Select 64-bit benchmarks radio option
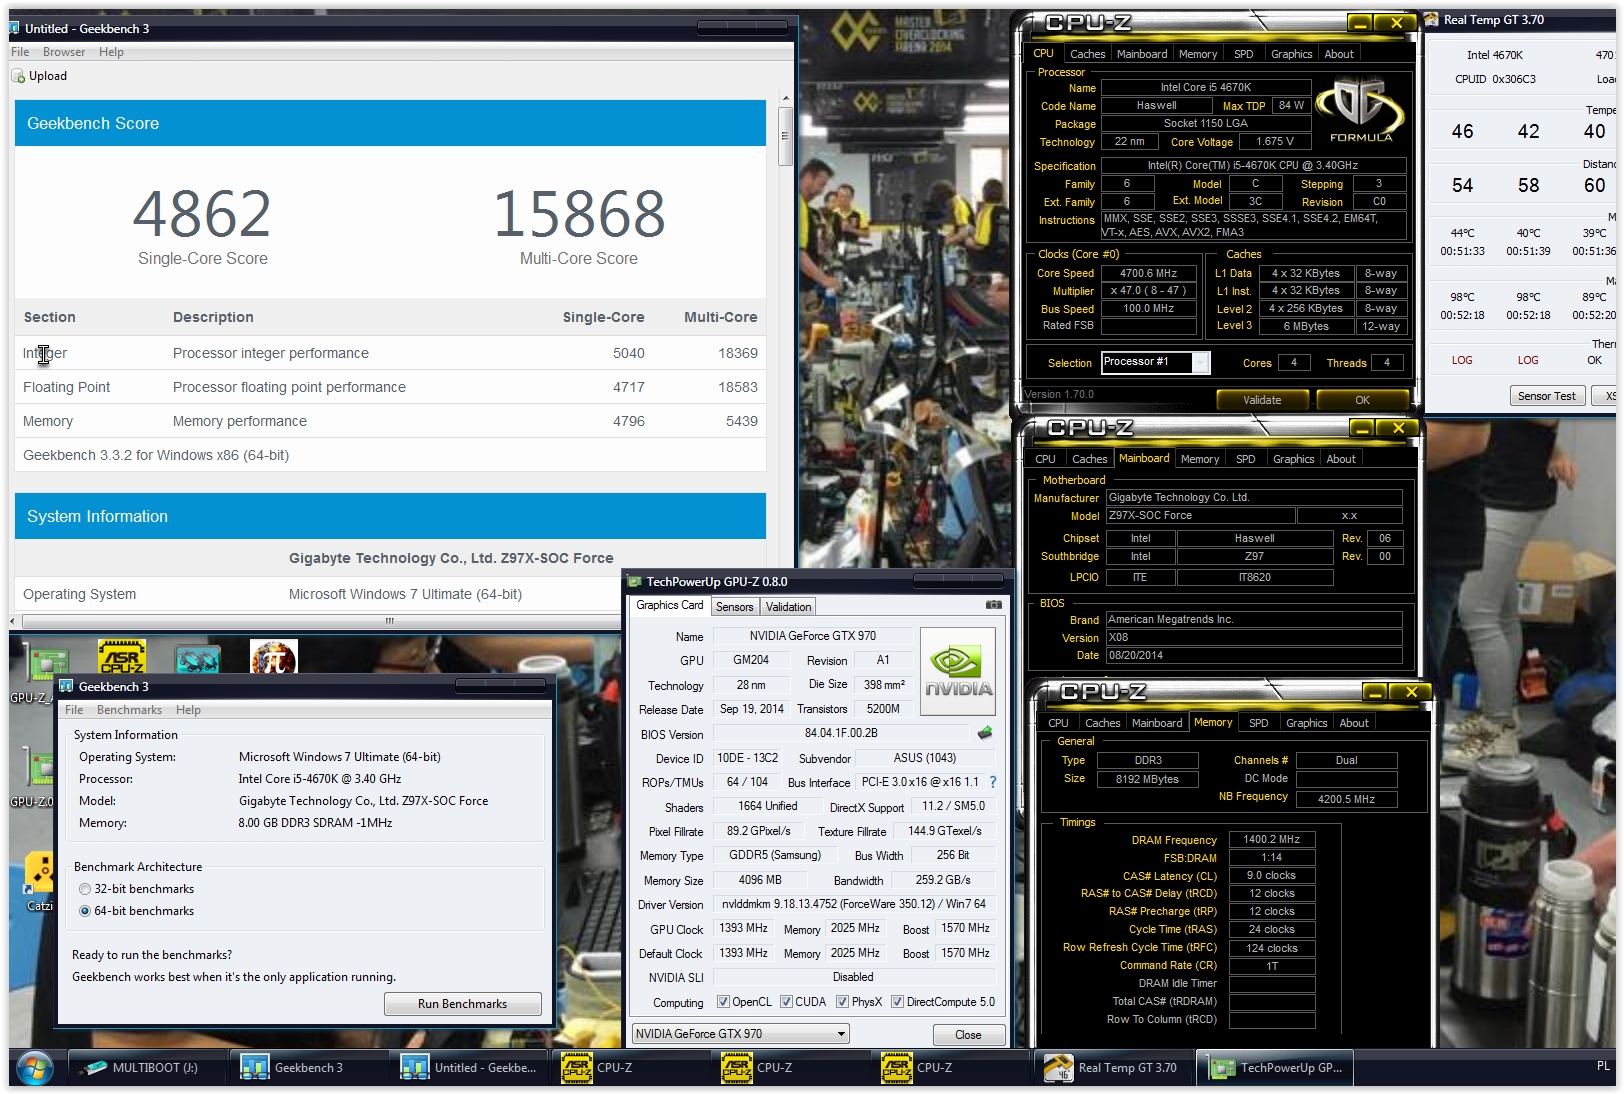The width and height of the screenshot is (1624, 1094). (85, 911)
